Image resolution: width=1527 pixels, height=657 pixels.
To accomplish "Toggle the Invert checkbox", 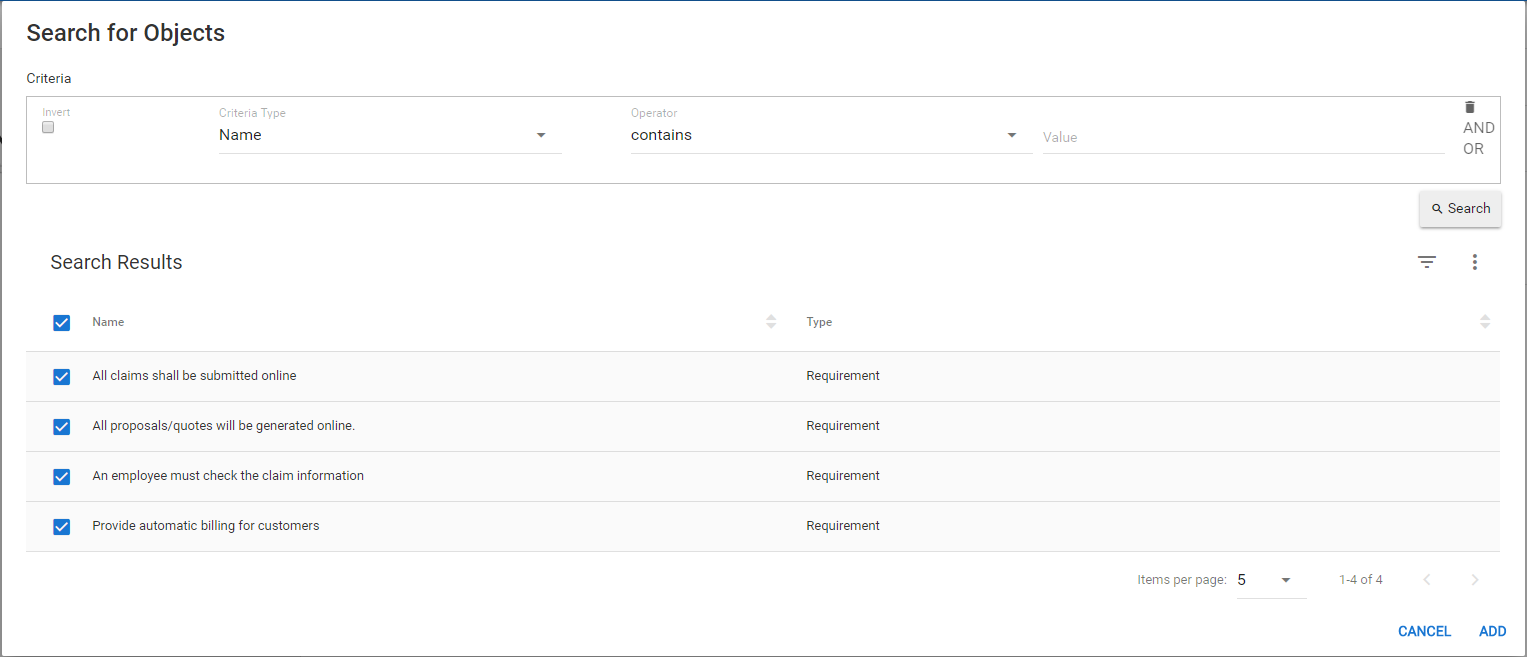I will [x=48, y=128].
